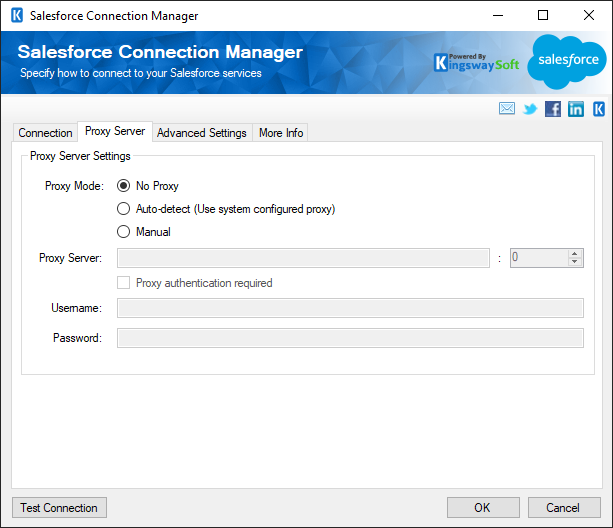Confirm with the OK button
The width and height of the screenshot is (613, 528).
click(x=483, y=507)
